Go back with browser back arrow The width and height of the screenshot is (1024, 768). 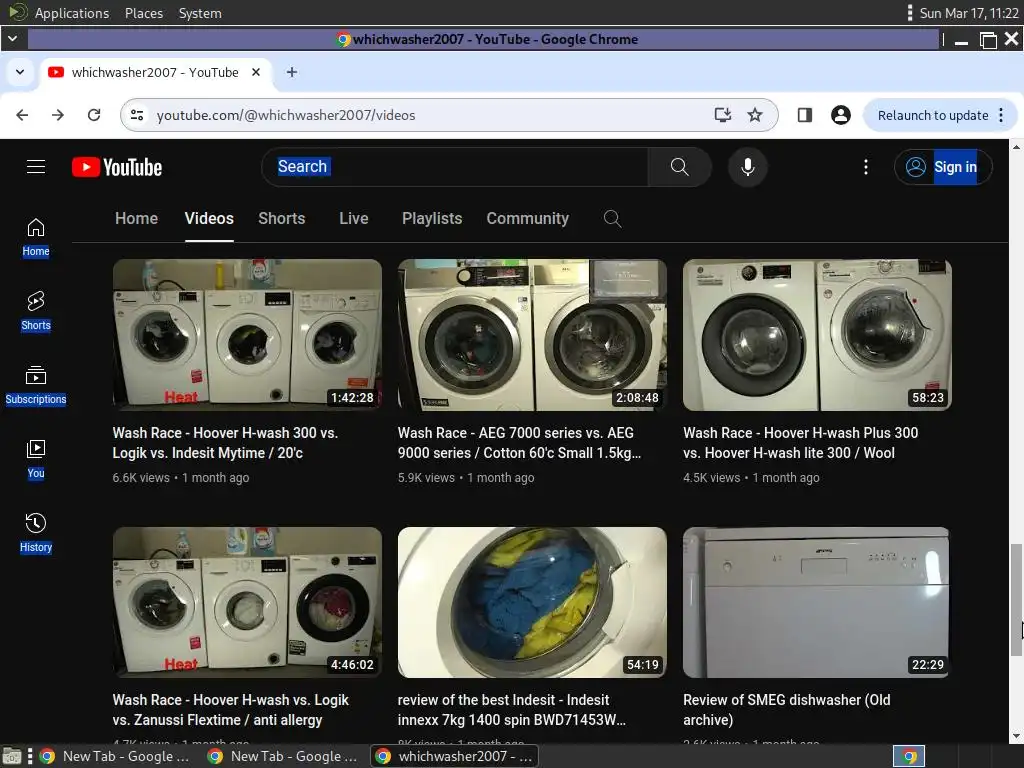[22, 115]
